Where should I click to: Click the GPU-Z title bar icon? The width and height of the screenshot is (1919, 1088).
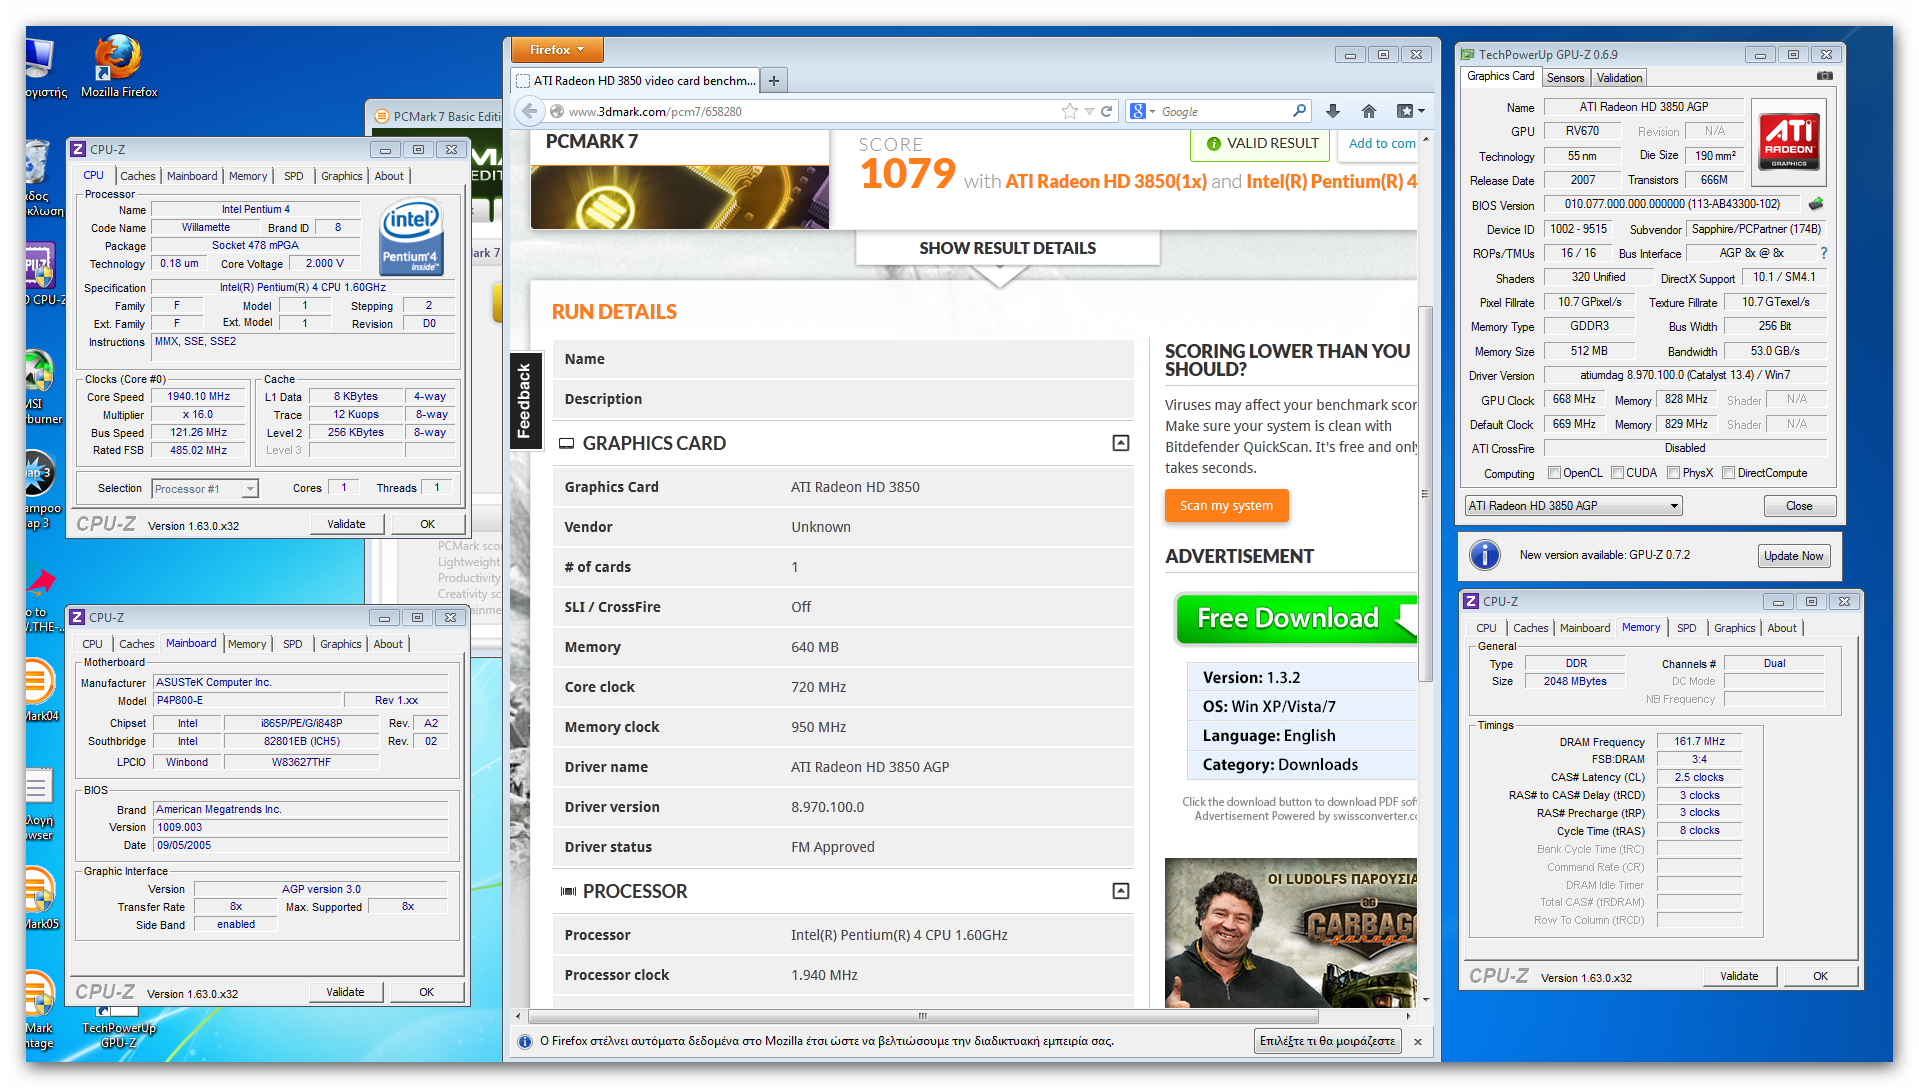coord(1467,55)
